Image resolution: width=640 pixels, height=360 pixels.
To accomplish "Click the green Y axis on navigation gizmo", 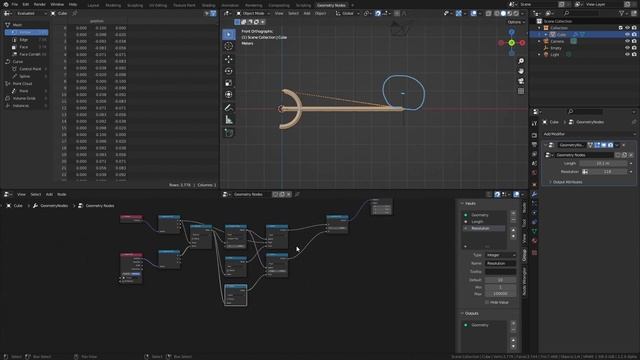I will [x=511, y=42].
